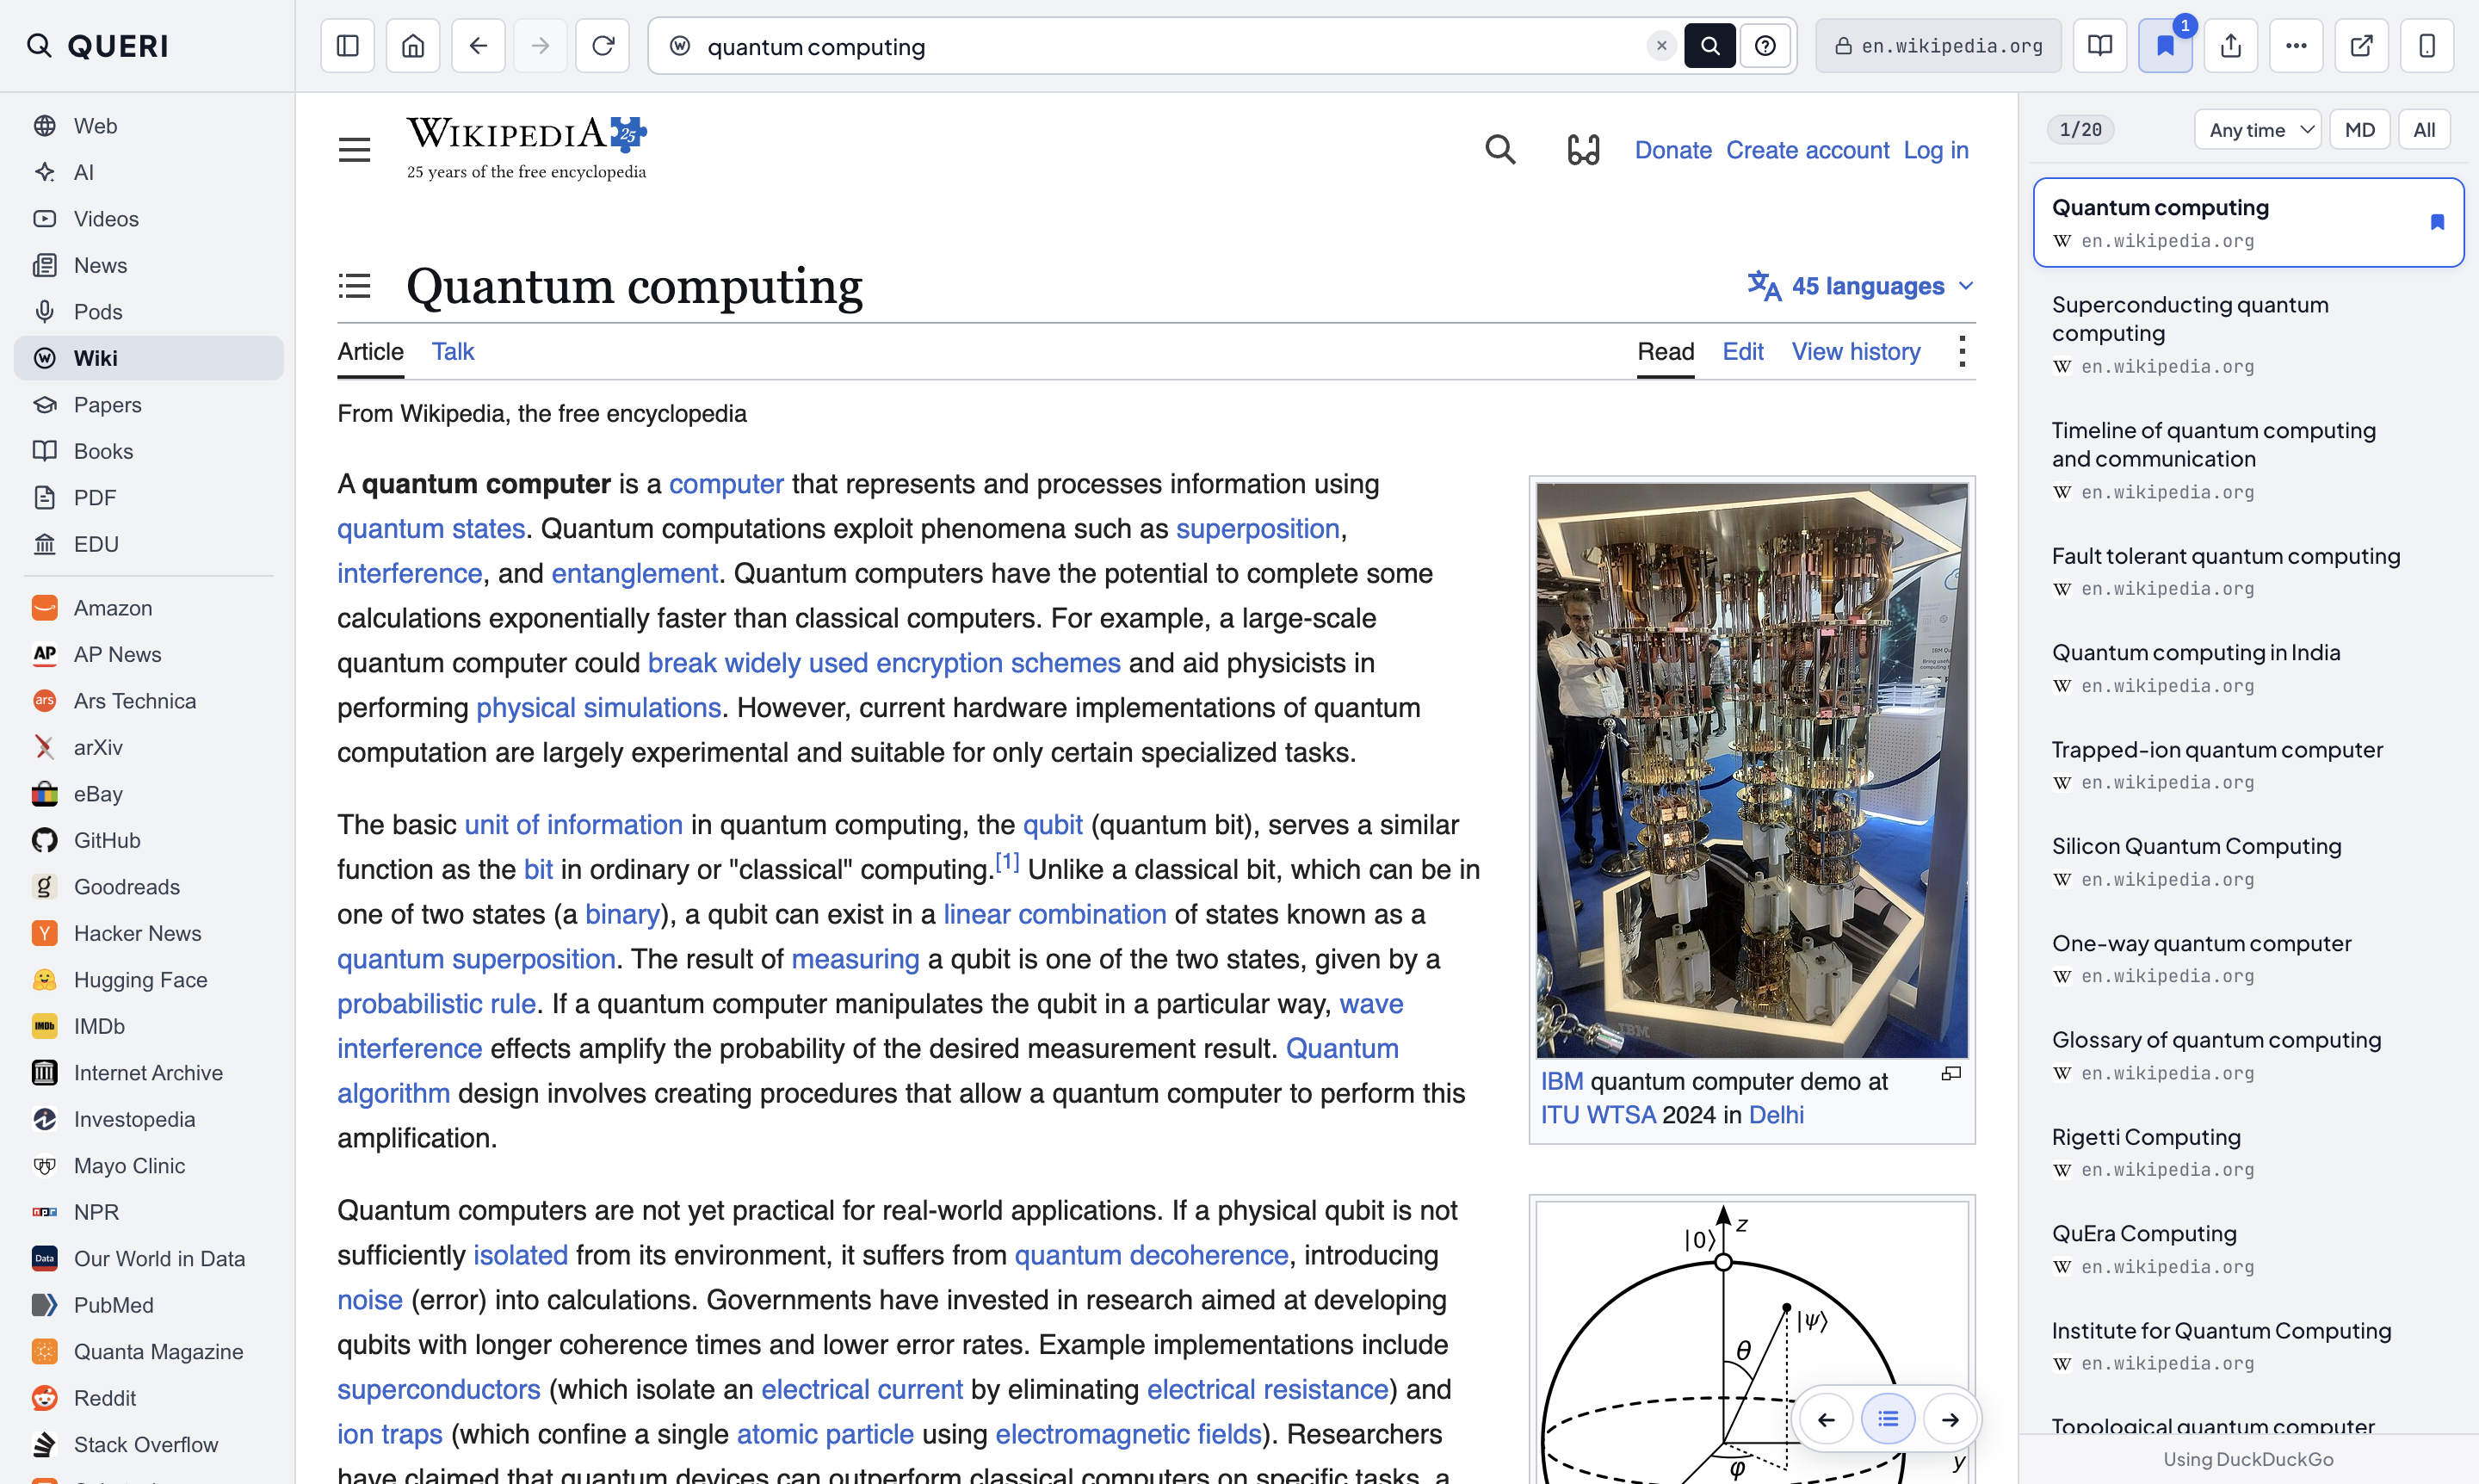Click the Donate link
Image resolution: width=2479 pixels, height=1484 pixels.
point(1673,150)
